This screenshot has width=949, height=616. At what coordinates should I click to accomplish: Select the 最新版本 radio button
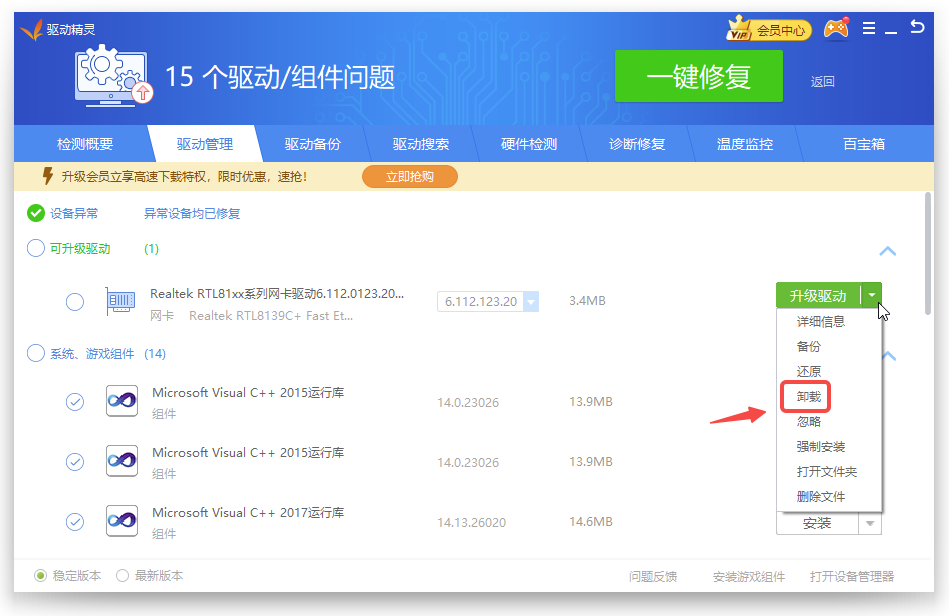pos(123,576)
